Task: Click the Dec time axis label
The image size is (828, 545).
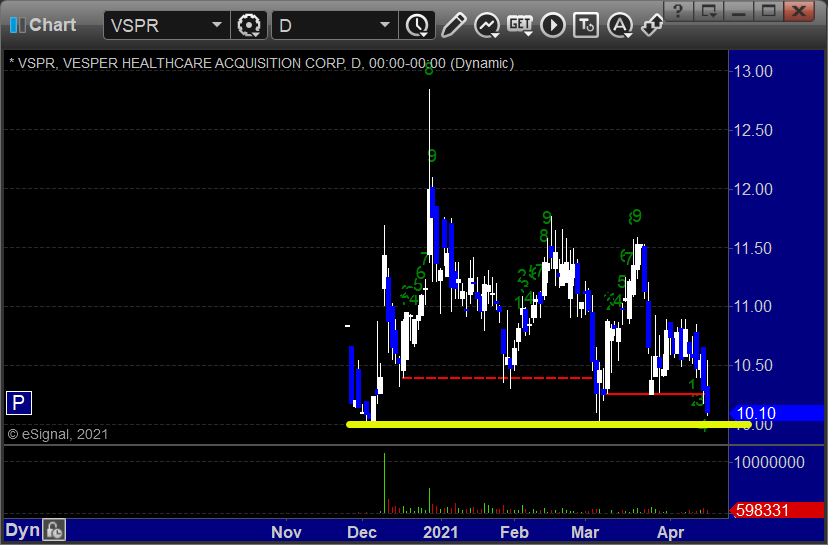Action: [362, 532]
